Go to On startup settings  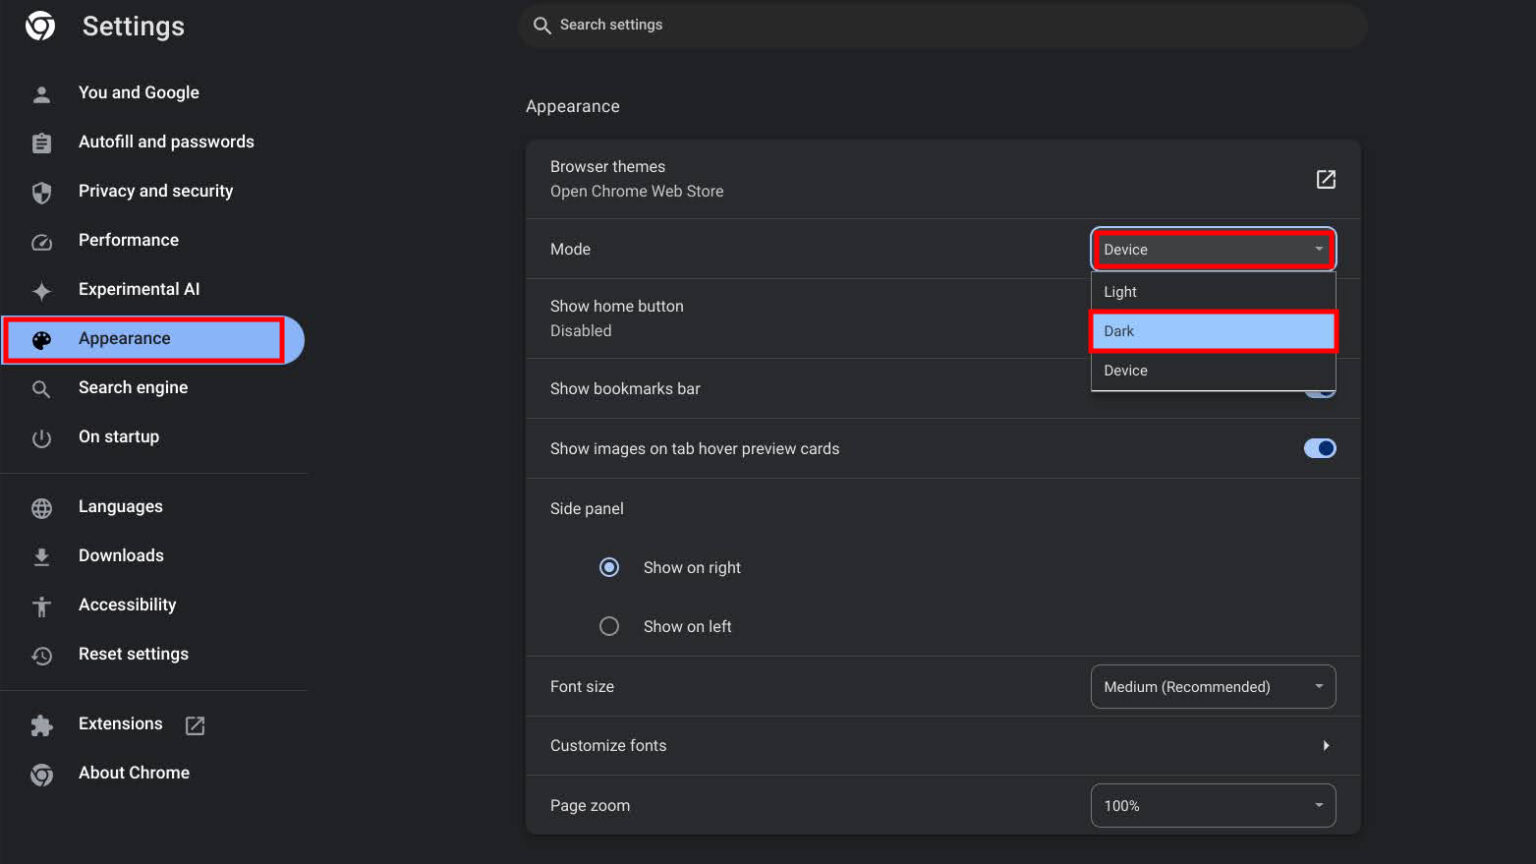pos(118,436)
